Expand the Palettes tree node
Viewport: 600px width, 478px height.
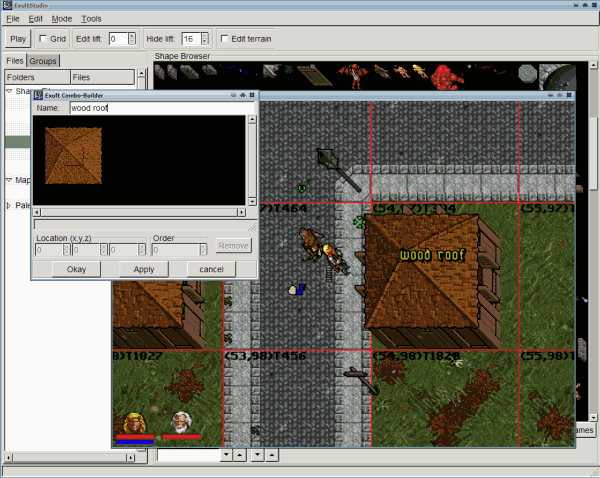point(9,206)
